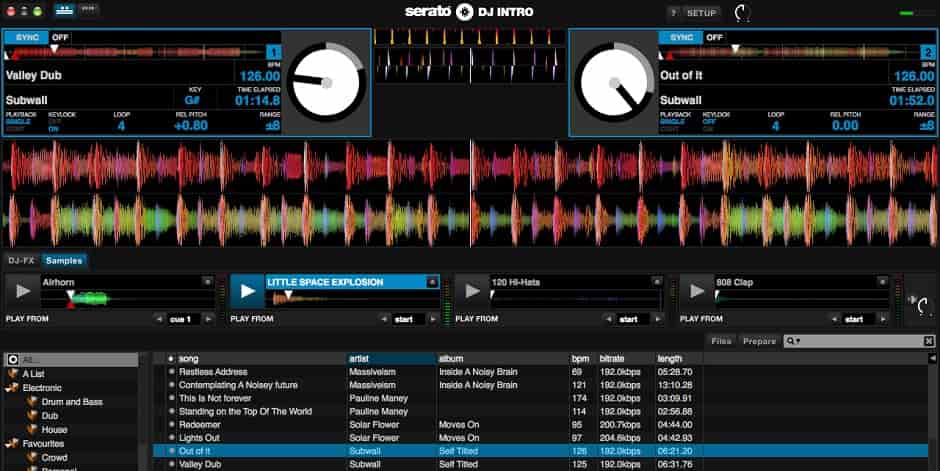Play the 808 Clap sample

(x=696, y=291)
